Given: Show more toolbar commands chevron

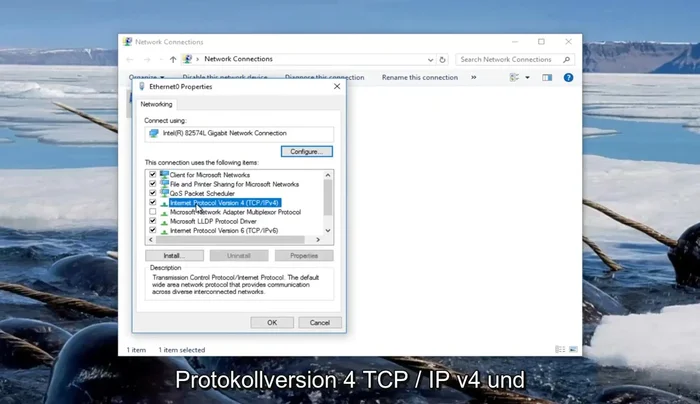Looking at the screenshot, I should (x=474, y=77).
